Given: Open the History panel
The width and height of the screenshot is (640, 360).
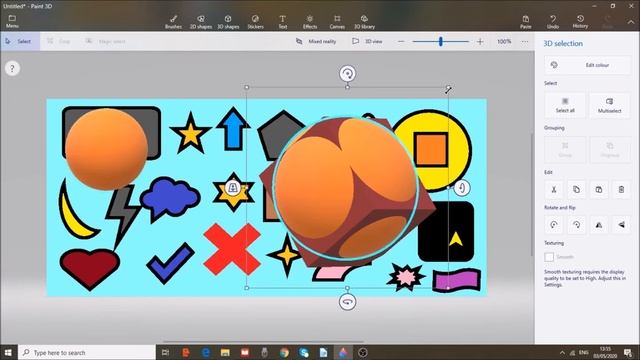Looking at the screenshot, I should [580, 22].
